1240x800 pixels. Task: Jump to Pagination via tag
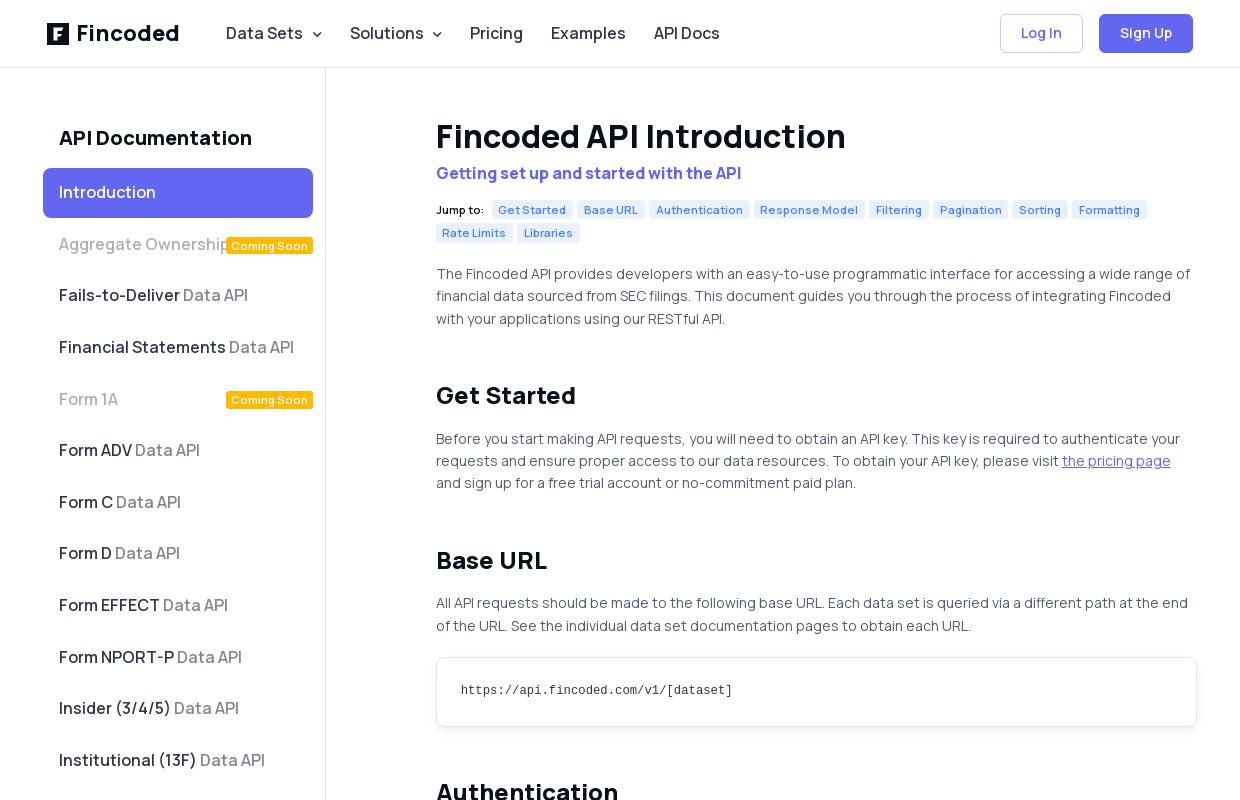tap(970, 210)
